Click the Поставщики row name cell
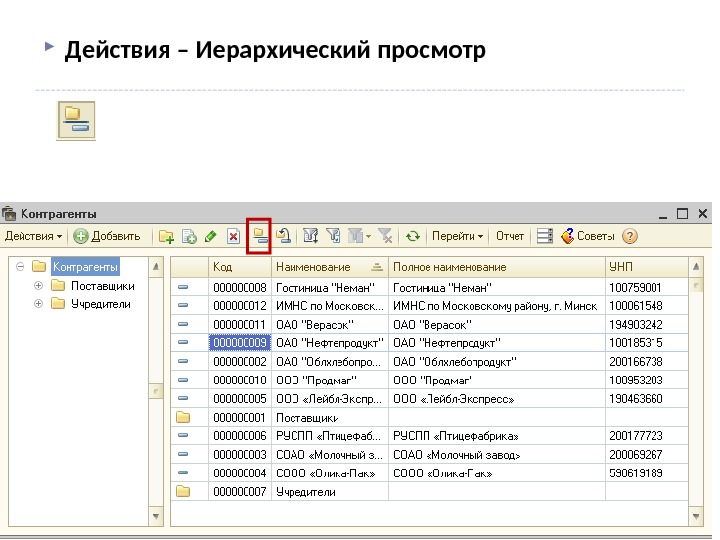Image resolution: width=720 pixels, height=540 pixels. pos(330,417)
